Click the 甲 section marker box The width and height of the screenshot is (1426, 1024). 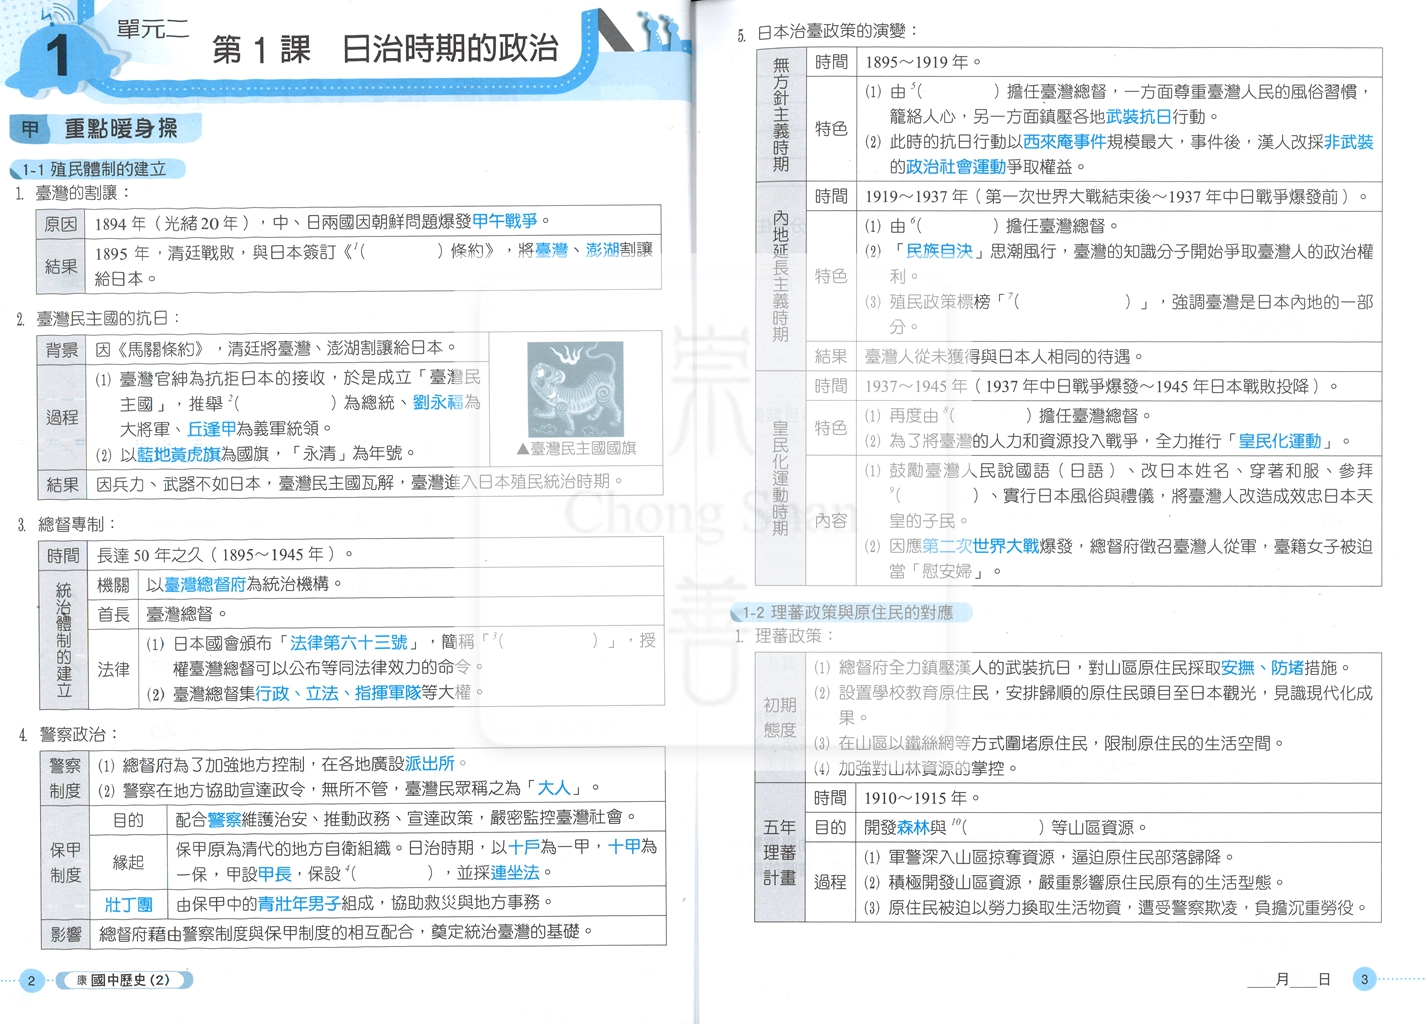point(30,129)
